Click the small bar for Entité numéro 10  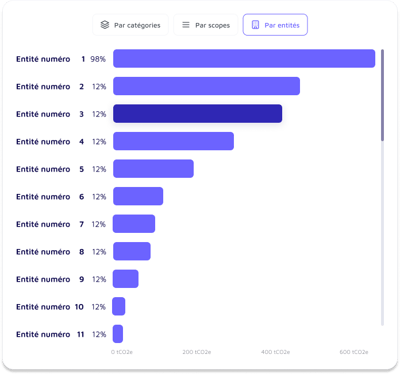[119, 306]
